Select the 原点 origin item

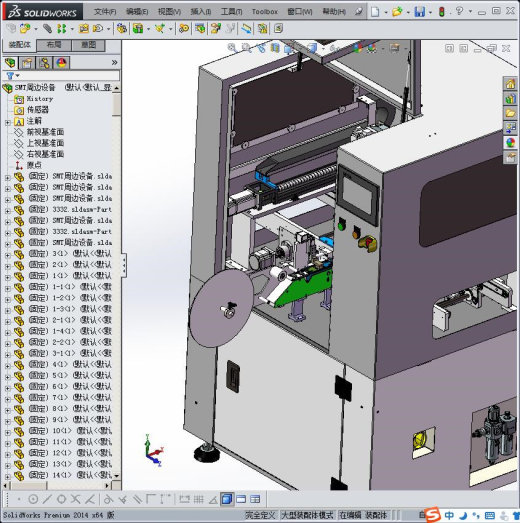pos(34,165)
